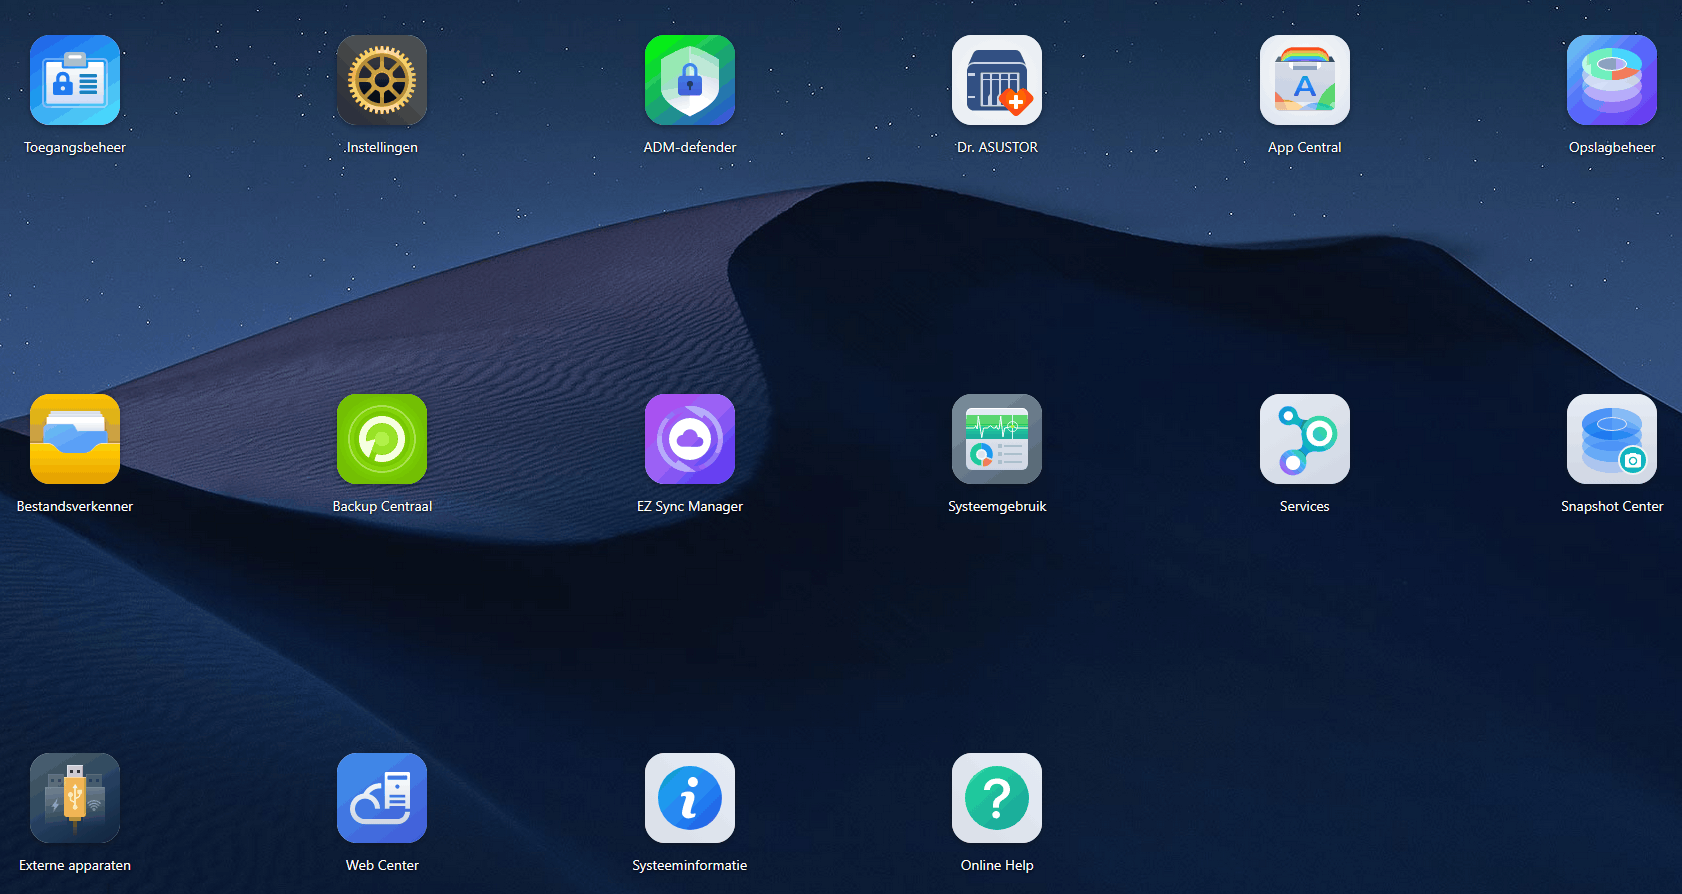Click the Online Help text label

click(x=997, y=865)
